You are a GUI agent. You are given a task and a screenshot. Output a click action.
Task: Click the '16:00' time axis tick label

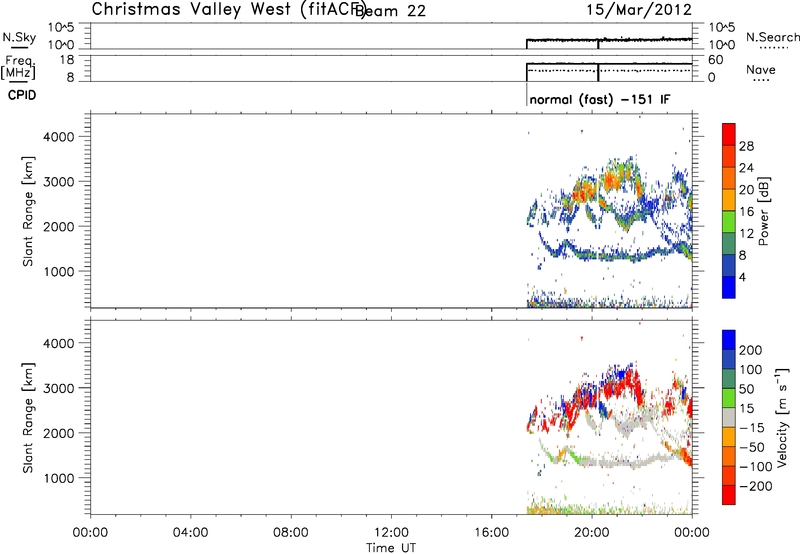click(491, 533)
